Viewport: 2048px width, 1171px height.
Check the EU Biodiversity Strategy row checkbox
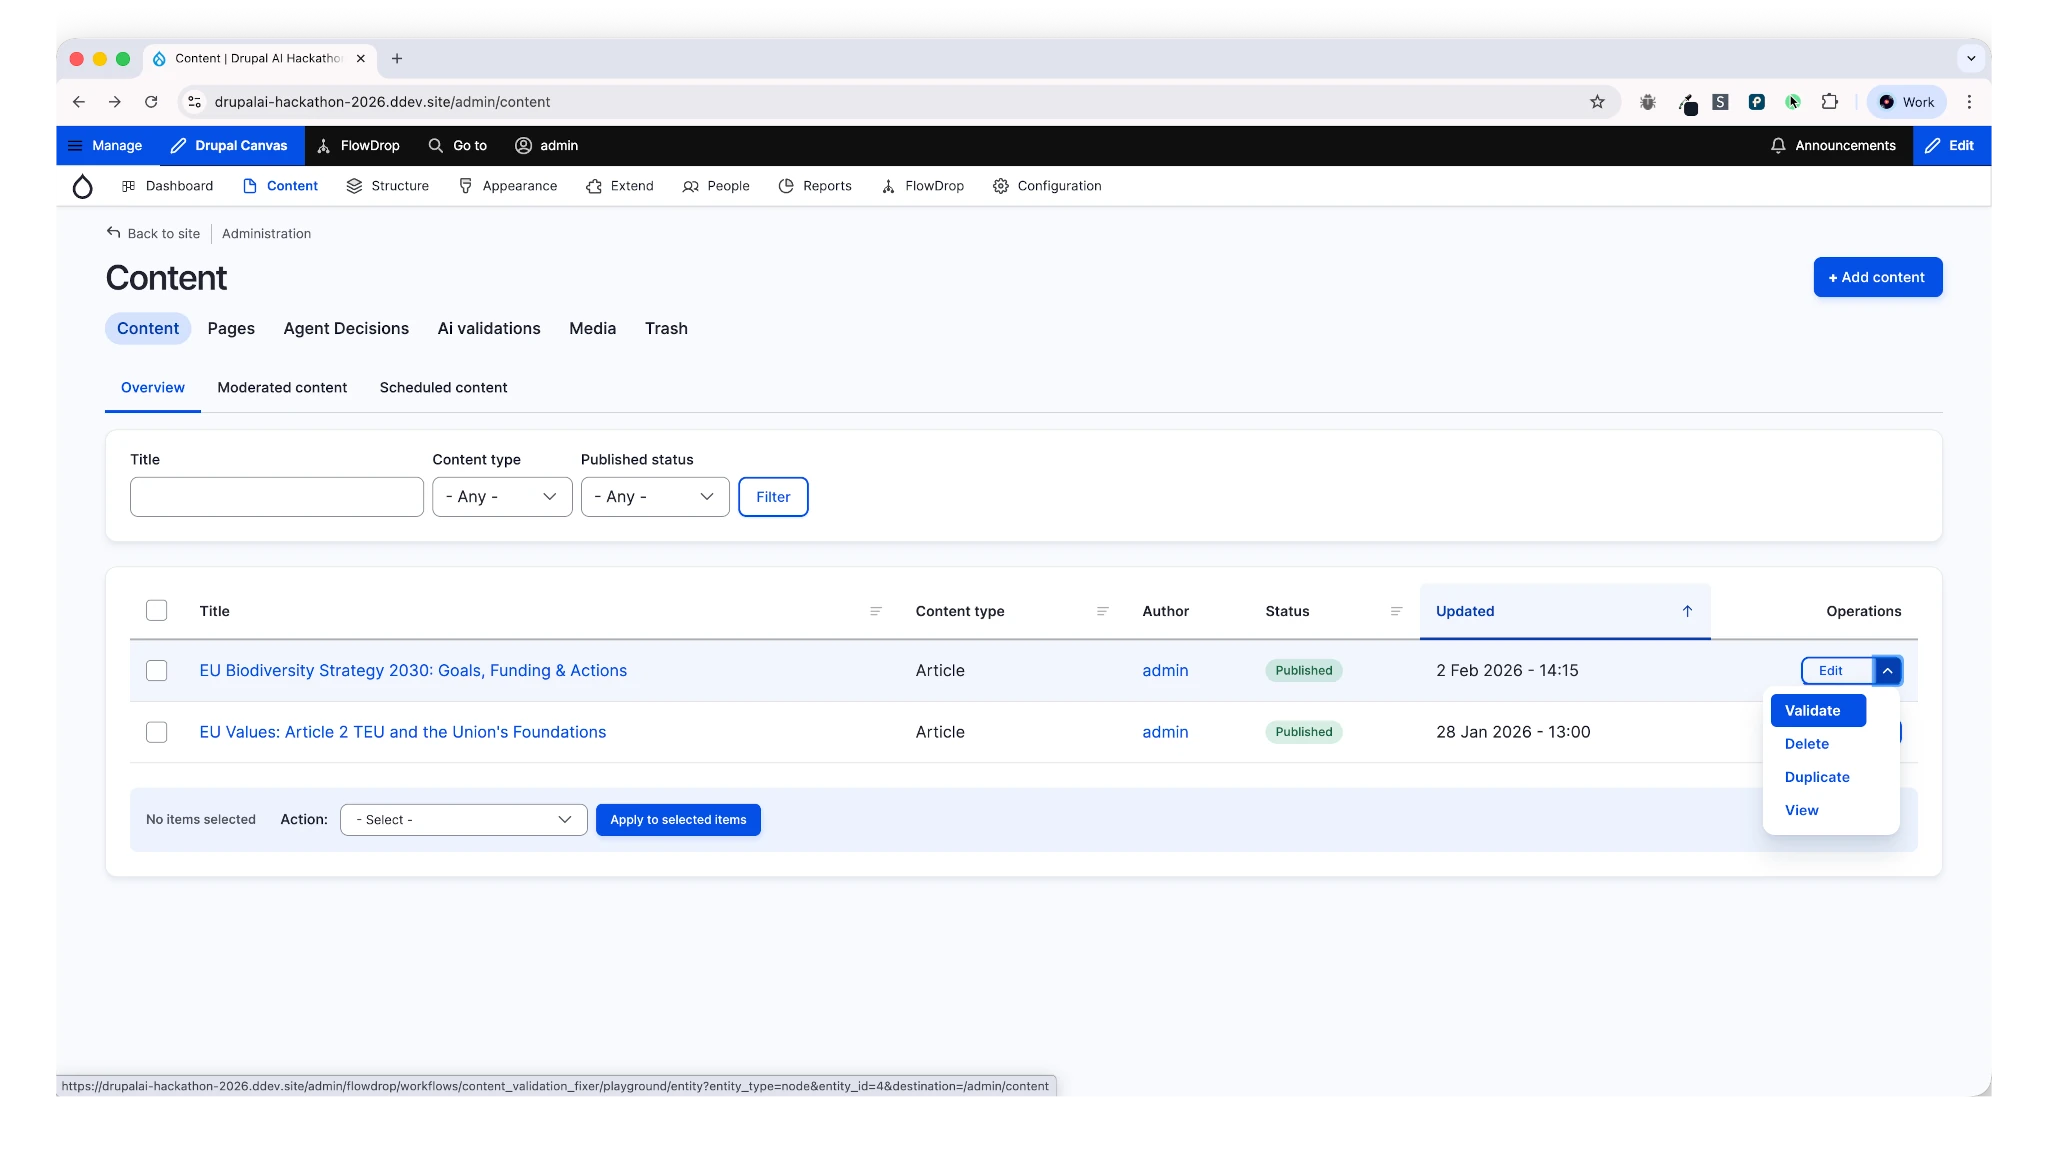click(157, 671)
